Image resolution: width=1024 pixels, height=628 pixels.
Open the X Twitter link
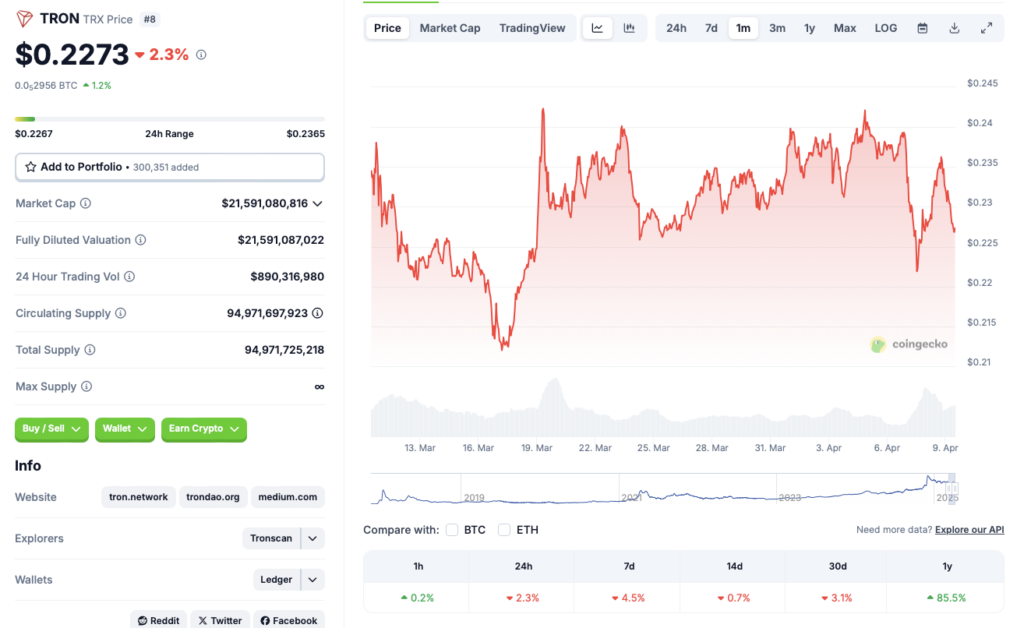(x=220, y=620)
